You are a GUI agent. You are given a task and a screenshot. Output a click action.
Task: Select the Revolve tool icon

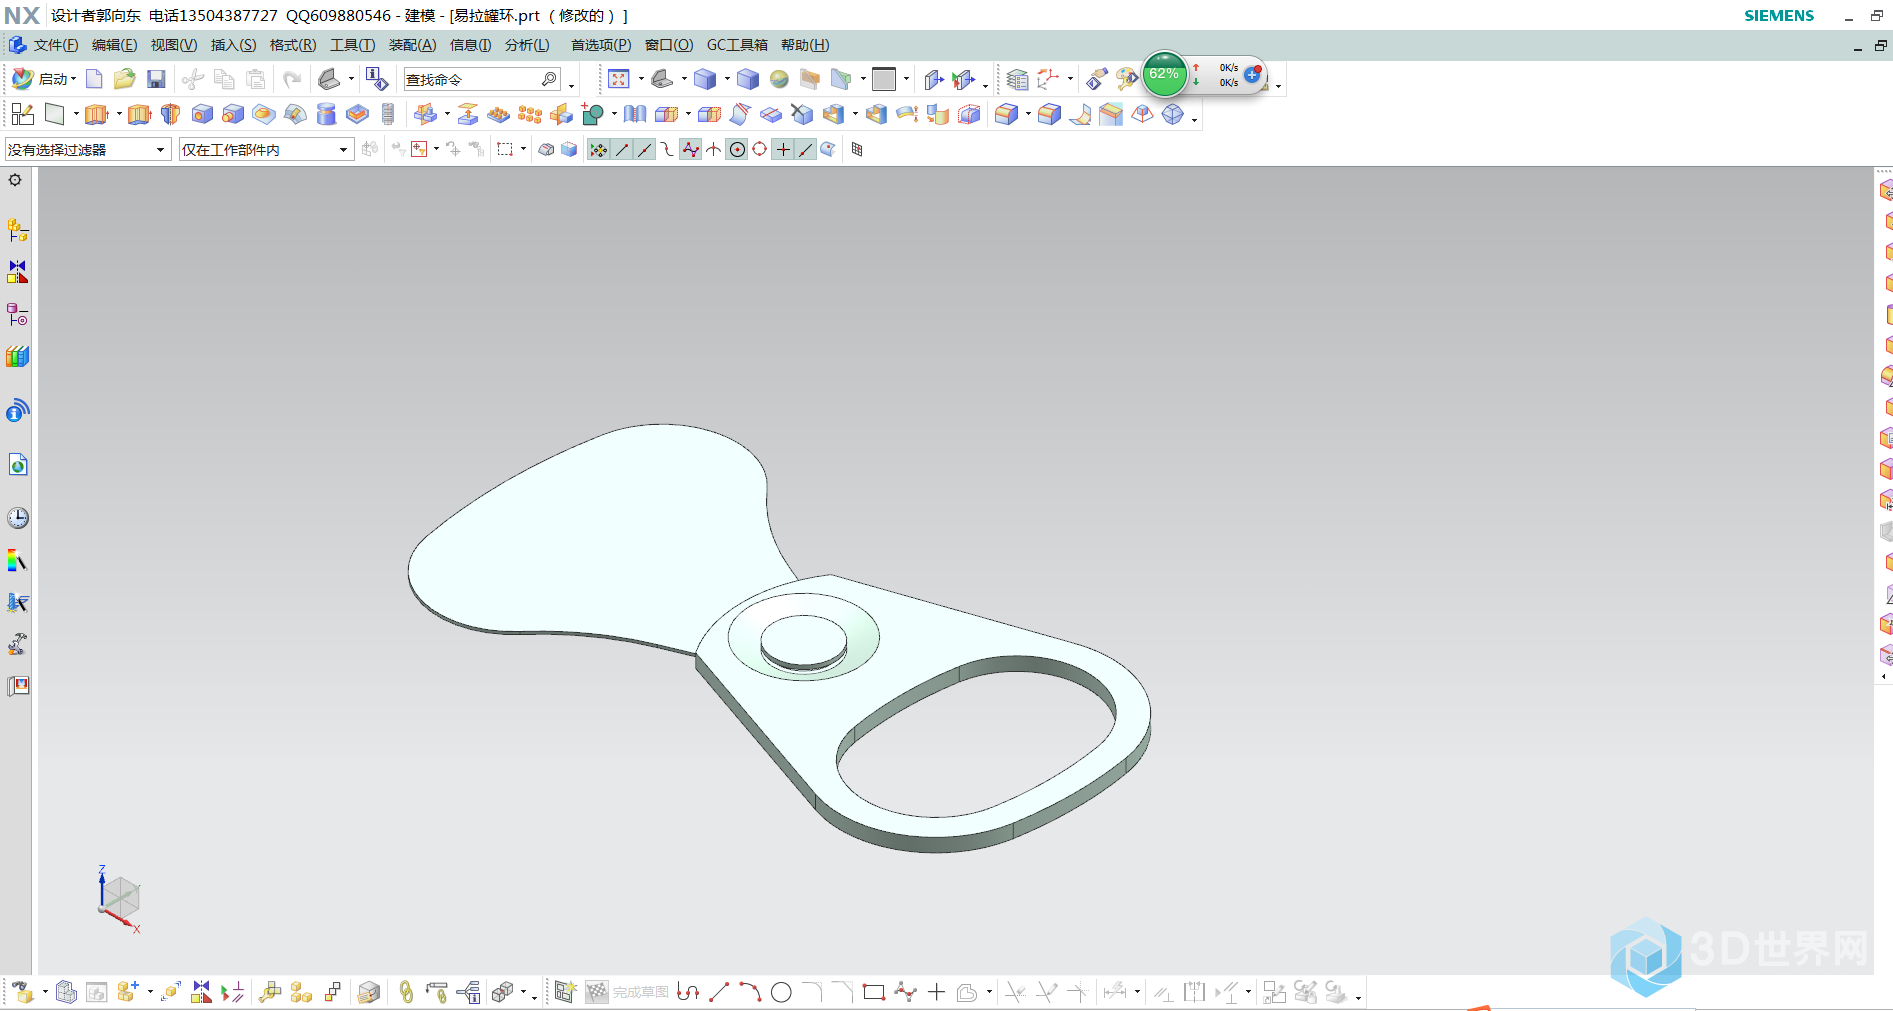pyautogui.click(x=171, y=114)
